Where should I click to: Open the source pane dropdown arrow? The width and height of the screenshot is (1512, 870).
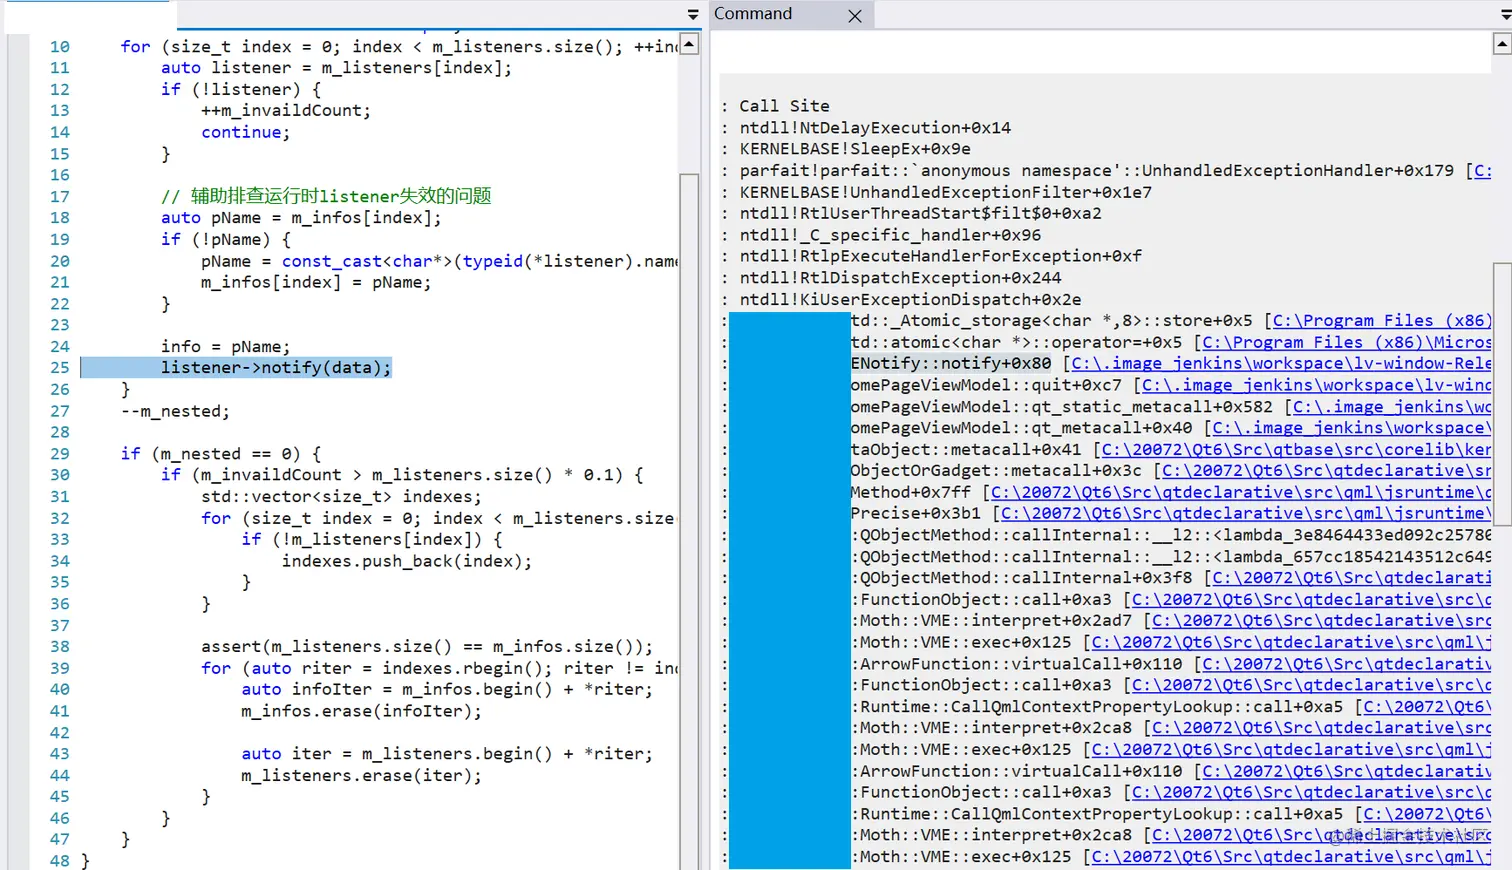693,15
